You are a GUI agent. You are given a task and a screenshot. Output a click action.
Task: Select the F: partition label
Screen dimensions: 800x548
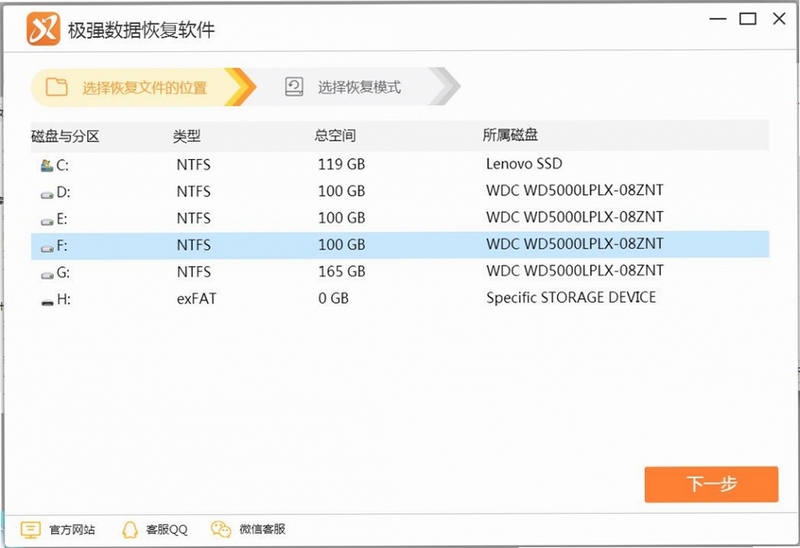point(62,246)
